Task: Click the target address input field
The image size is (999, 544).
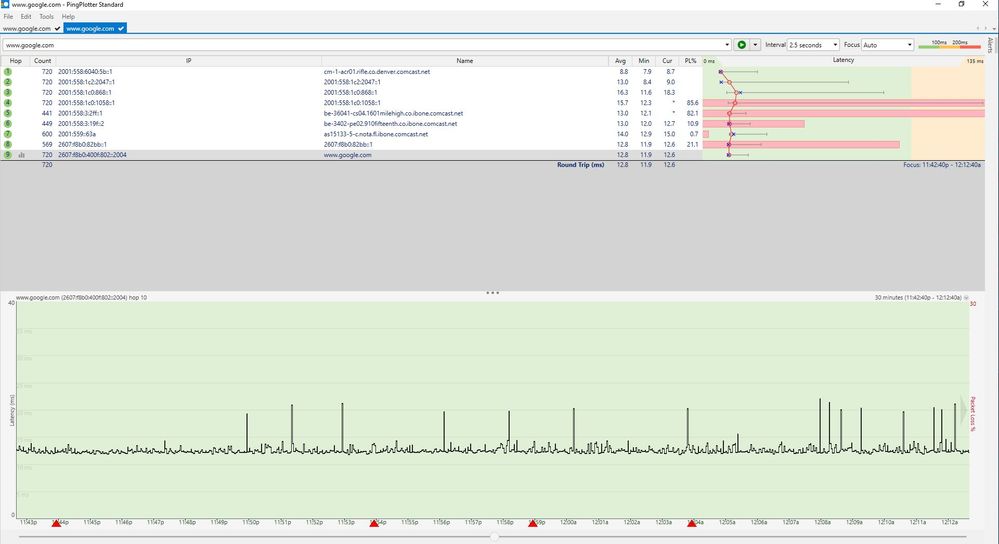Action: [363, 45]
